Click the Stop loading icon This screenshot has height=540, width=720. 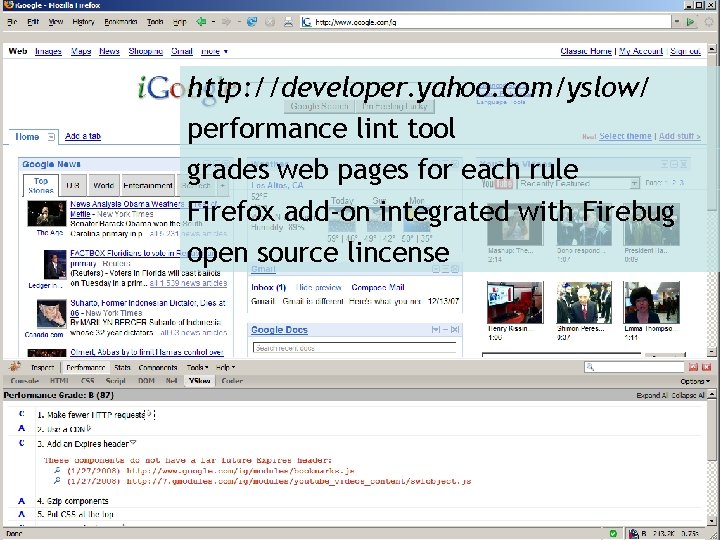pos(270,22)
